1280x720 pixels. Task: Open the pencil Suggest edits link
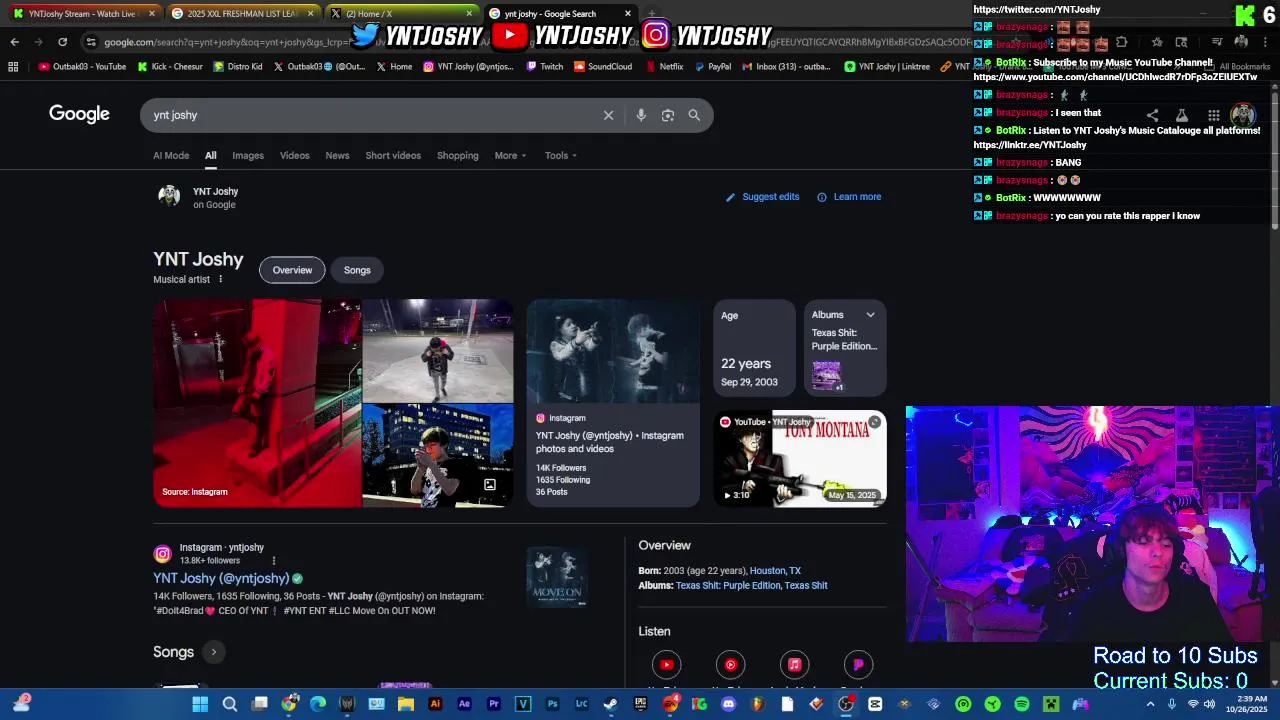pyautogui.click(x=762, y=197)
